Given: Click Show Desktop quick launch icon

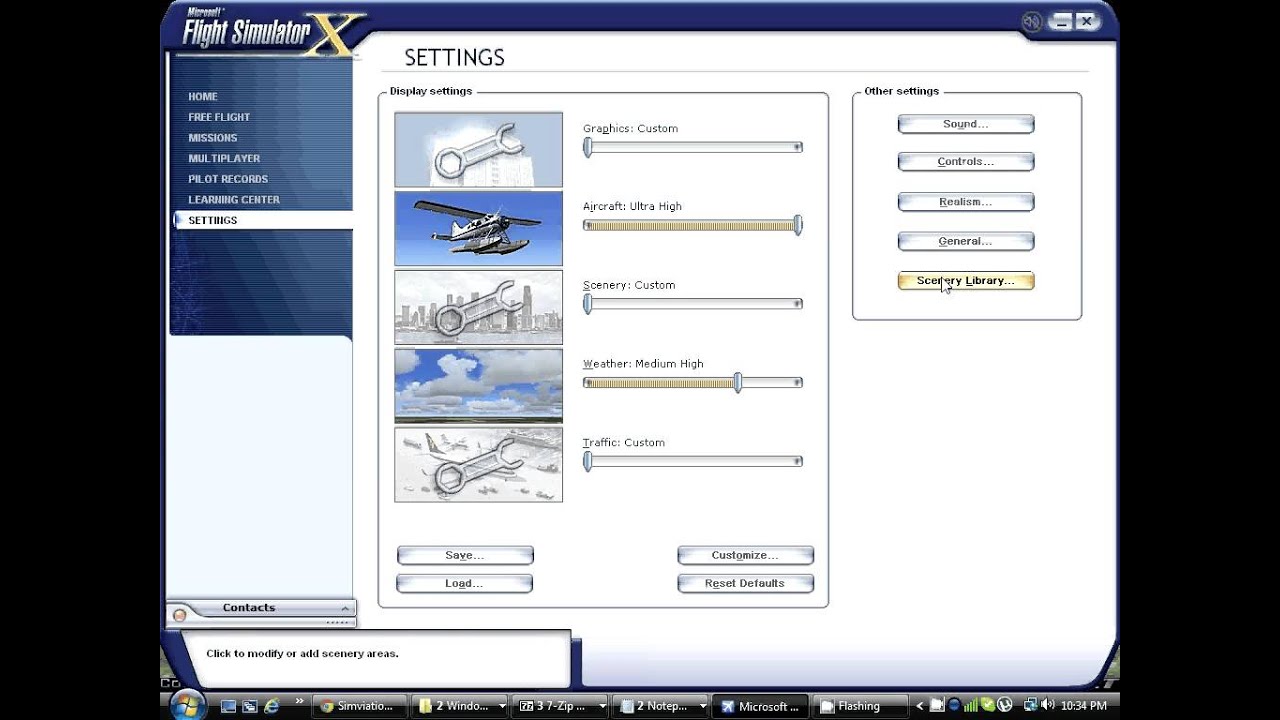Looking at the screenshot, I should [228, 706].
